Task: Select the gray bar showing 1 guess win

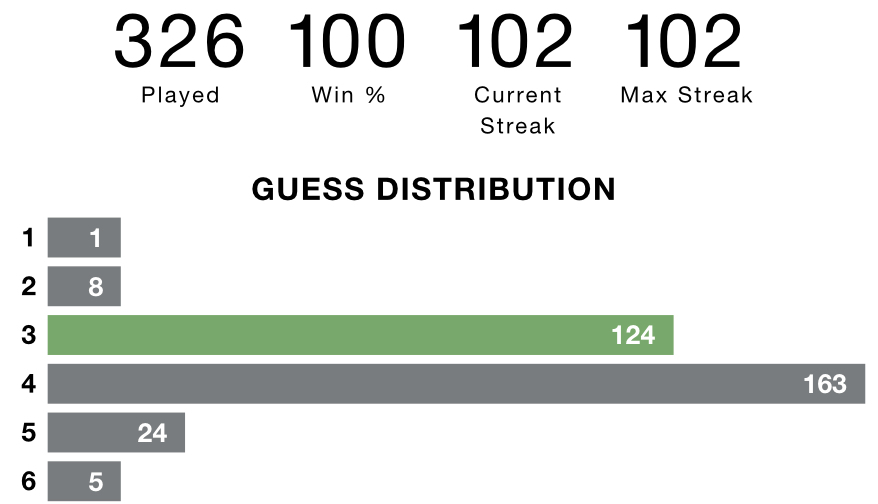Action: pos(84,237)
